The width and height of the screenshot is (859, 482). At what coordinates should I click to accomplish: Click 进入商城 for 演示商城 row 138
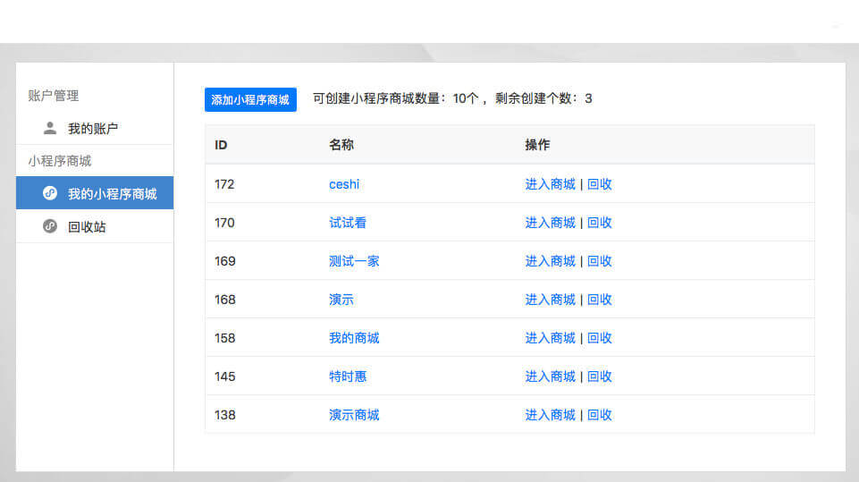pyautogui.click(x=550, y=415)
